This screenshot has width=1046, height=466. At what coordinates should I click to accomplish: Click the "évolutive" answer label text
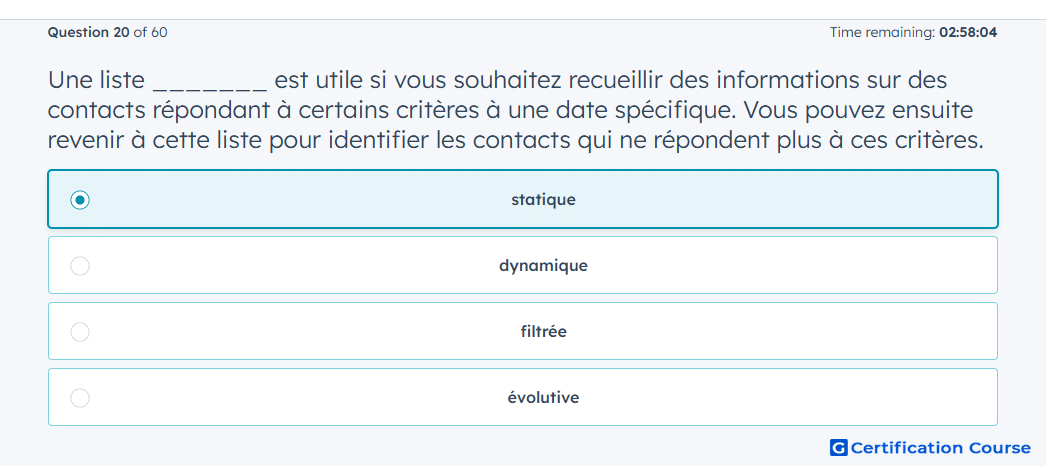click(543, 398)
